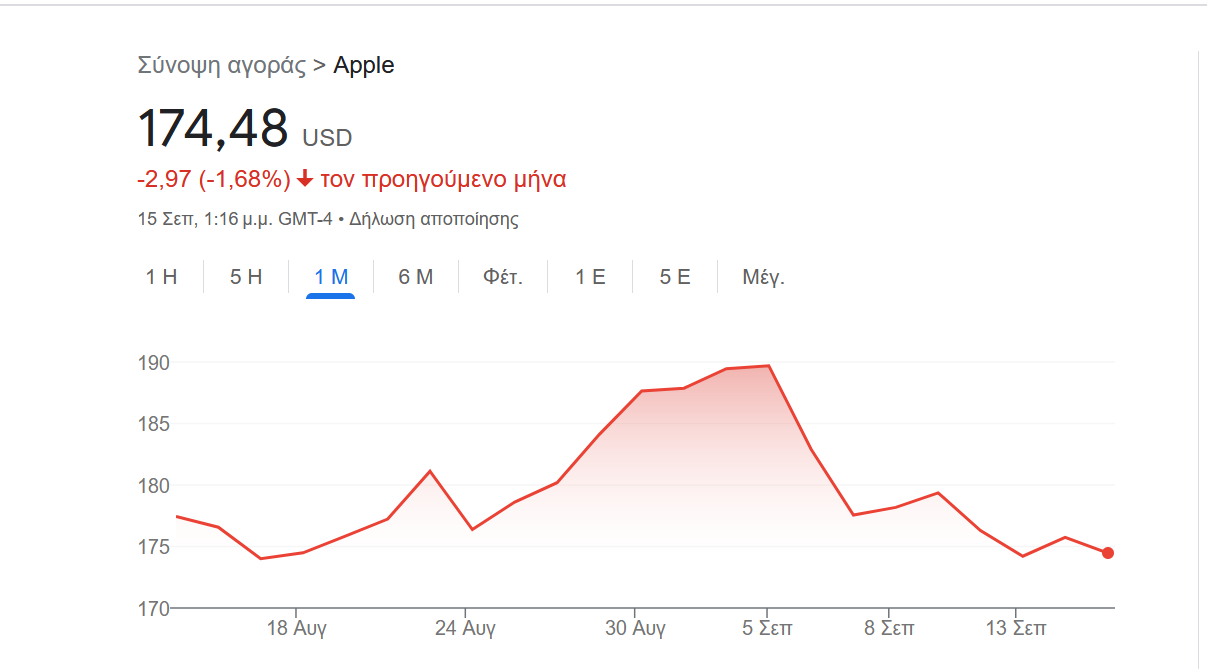Viewport: 1207px width, 669px height.
Task: Select the 1 E range tab
Action: [x=590, y=277]
